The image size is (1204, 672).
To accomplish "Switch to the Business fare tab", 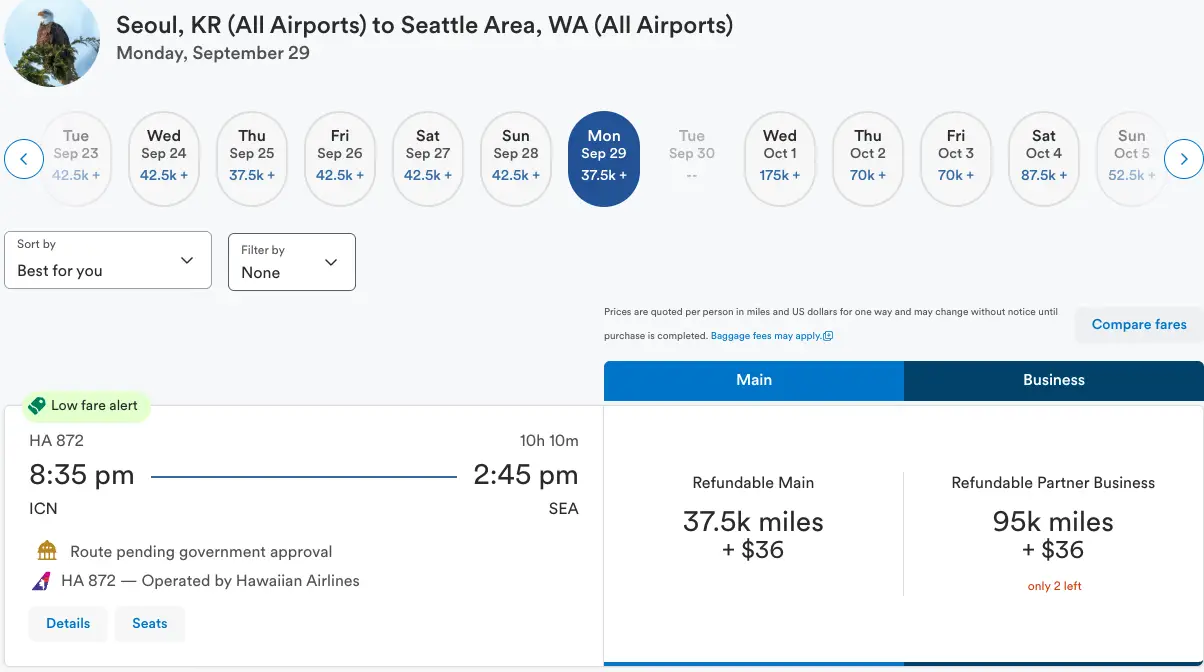I will pos(1054,380).
